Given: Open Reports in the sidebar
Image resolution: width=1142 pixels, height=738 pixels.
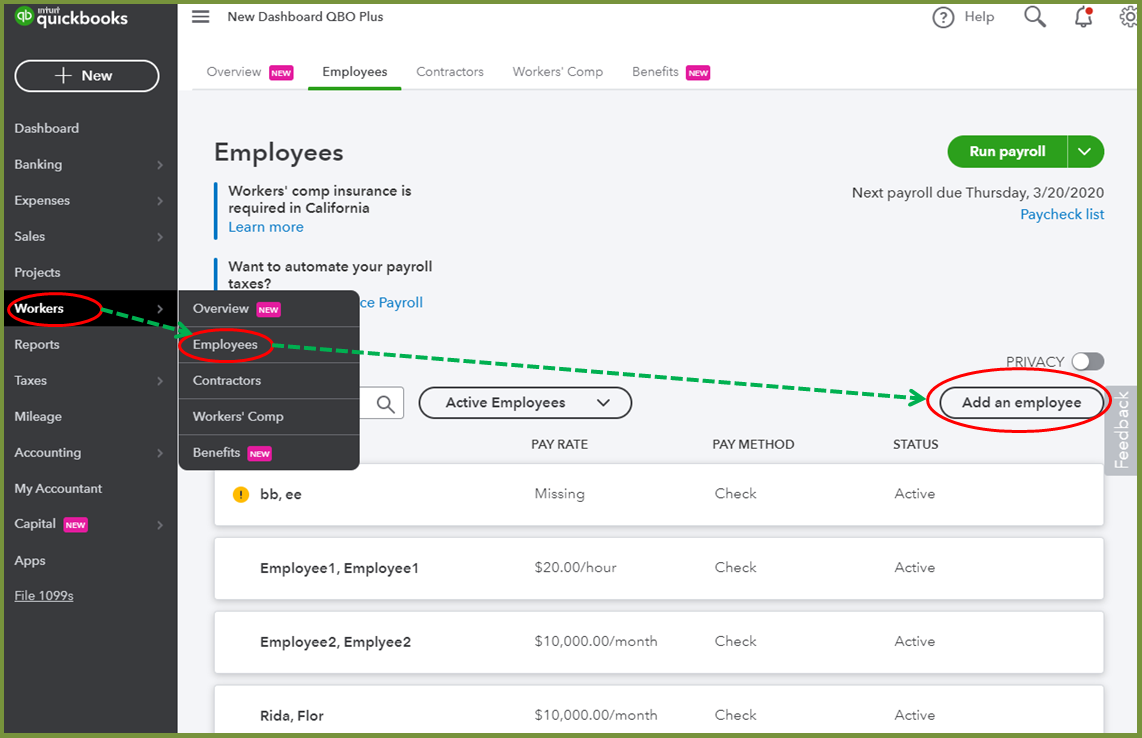Looking at the screenshot, I should pyautogui.click(x=37, y=345).
